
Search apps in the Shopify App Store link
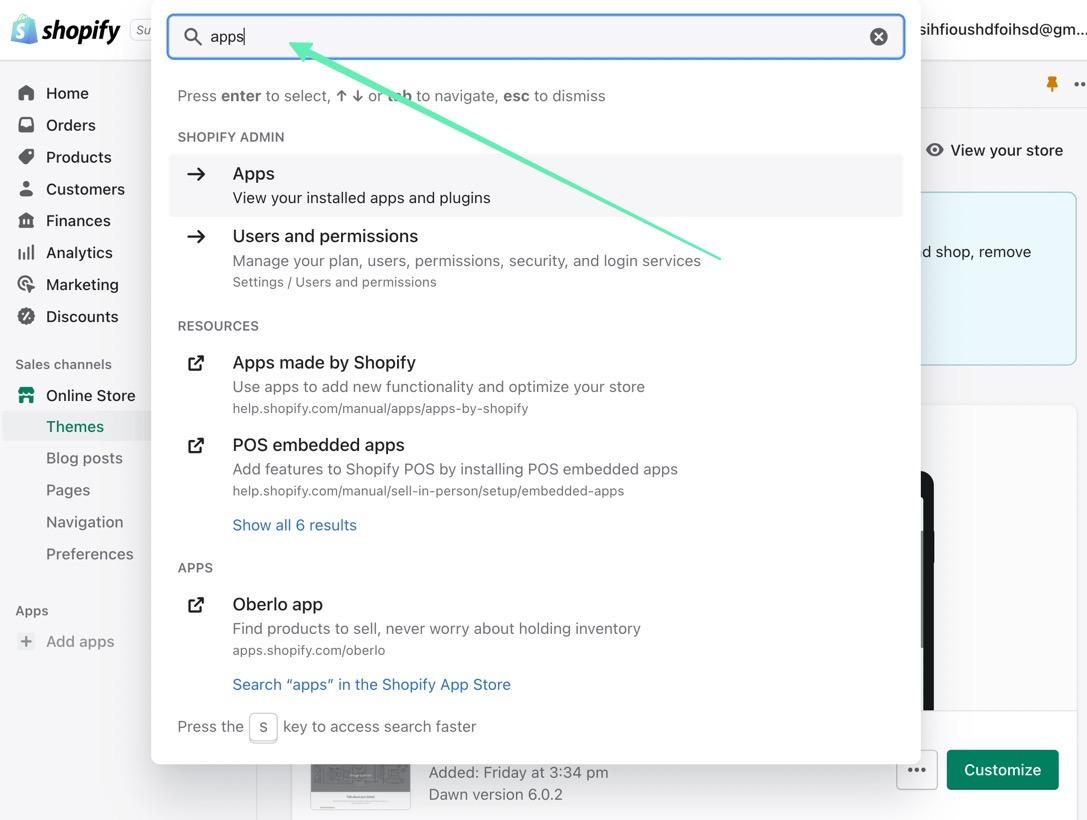click(371, 685)
